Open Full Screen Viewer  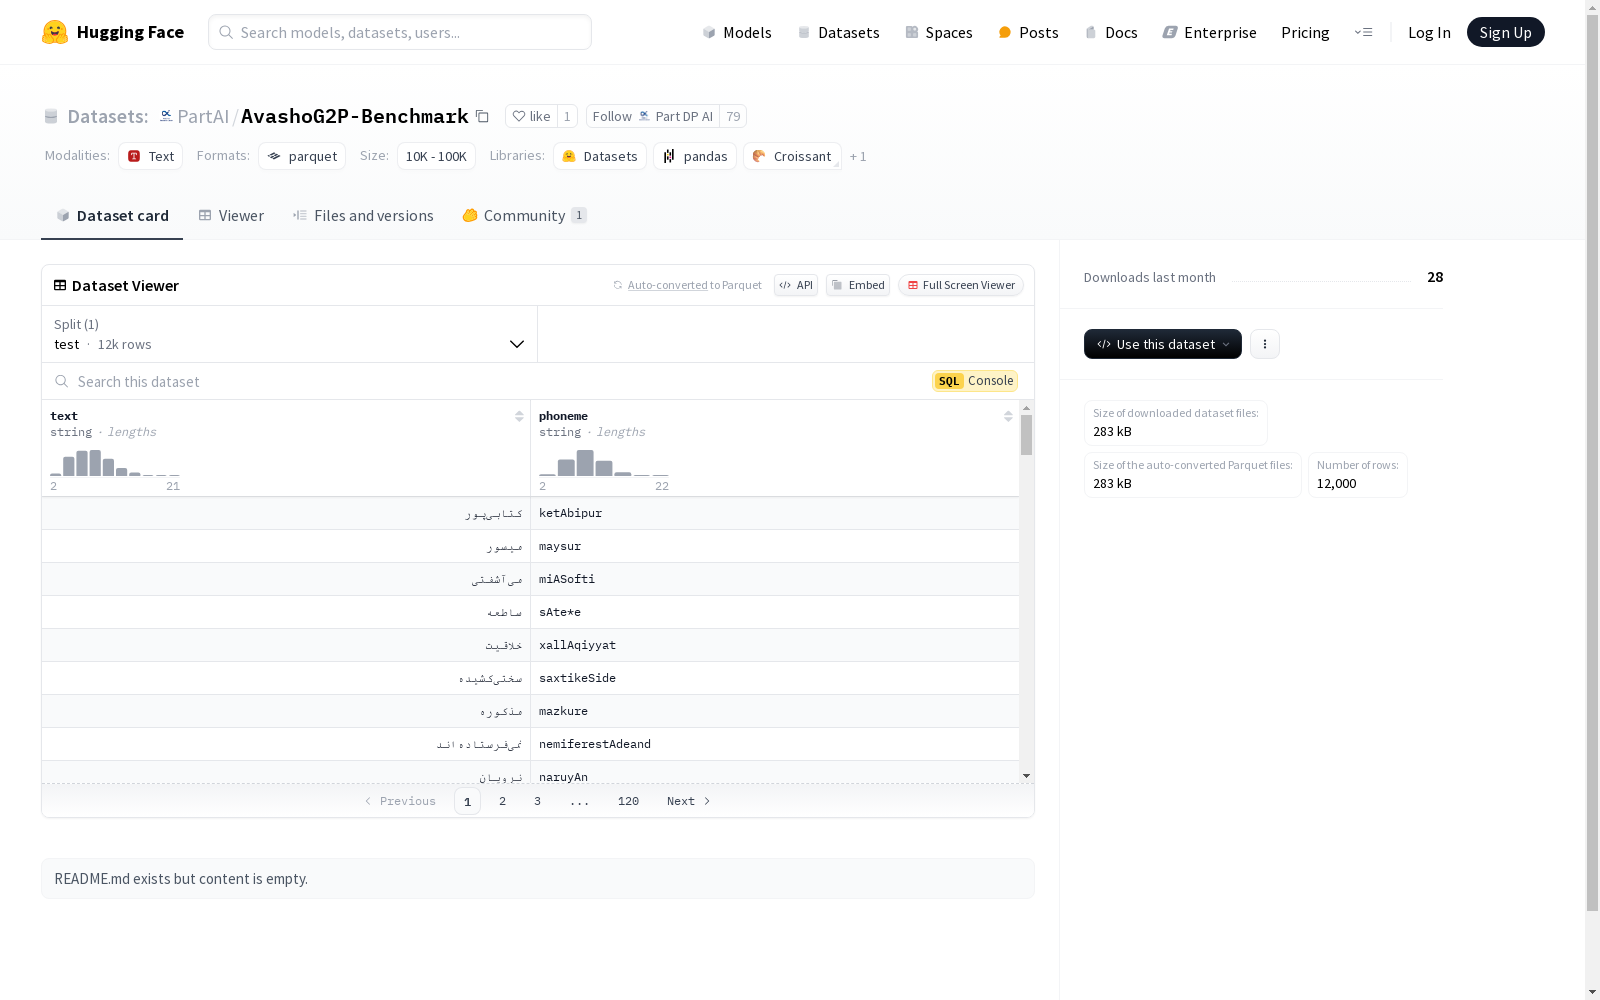(x=961, y=285)
